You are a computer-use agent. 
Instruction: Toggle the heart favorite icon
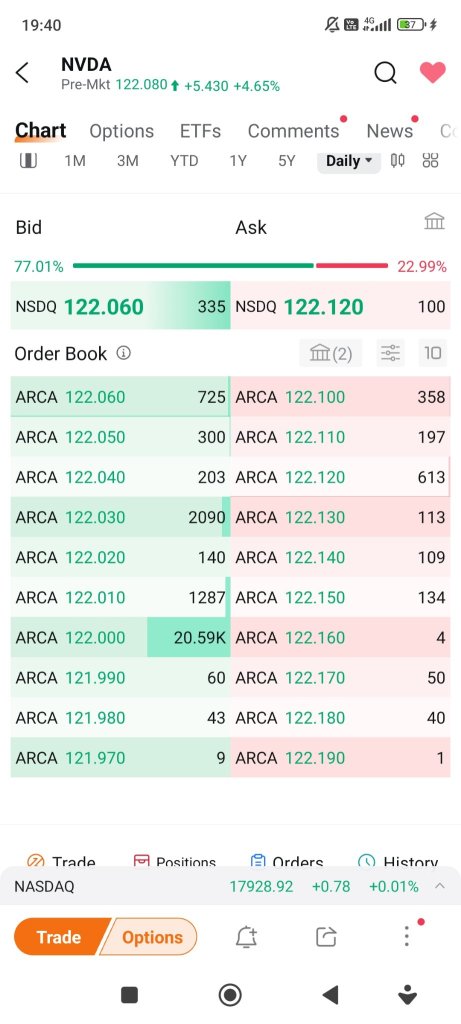pos(432,72)
